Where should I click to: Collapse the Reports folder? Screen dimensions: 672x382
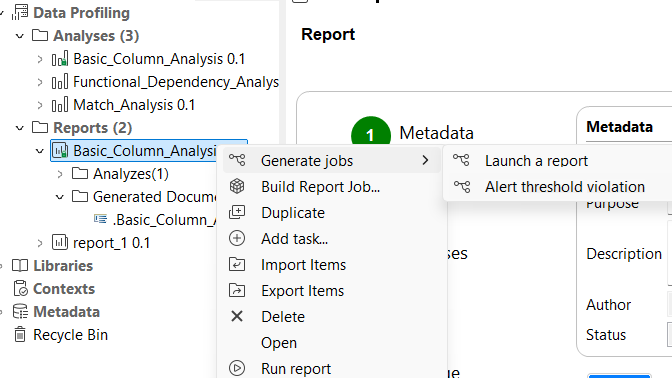20,128
